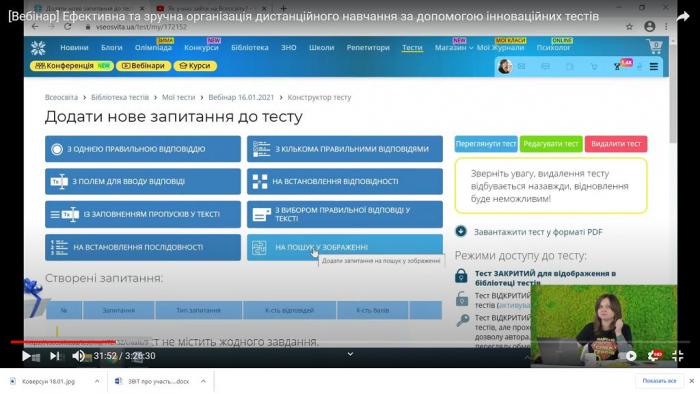Open the Бібліотека menu item
Viewport: 700px width, 394px height.
pos(250,47)
